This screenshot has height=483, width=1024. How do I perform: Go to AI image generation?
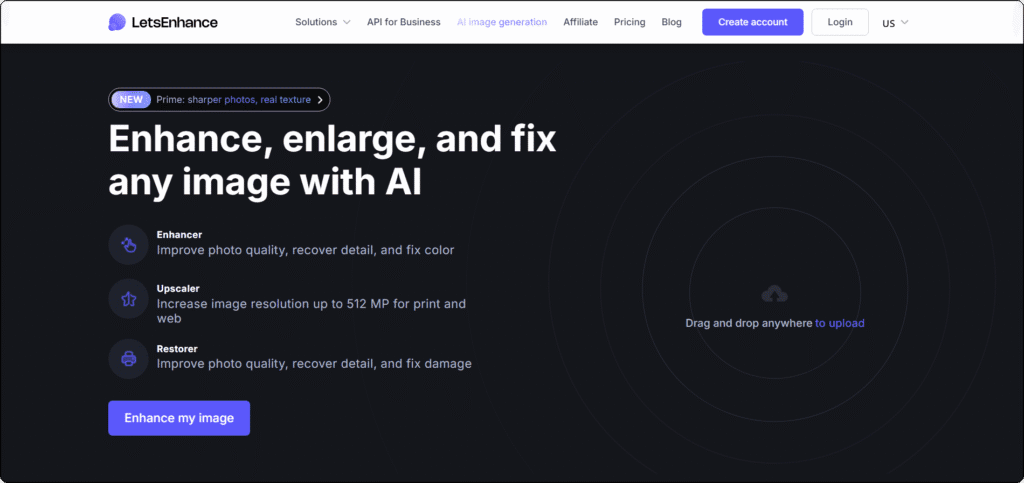pyautogui.click(x=502, y=22)
